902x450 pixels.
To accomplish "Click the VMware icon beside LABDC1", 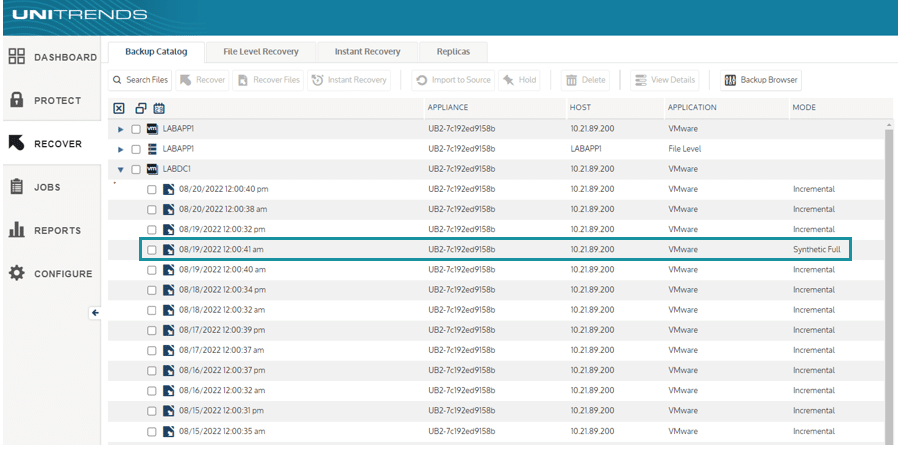I will coord(152,169).
